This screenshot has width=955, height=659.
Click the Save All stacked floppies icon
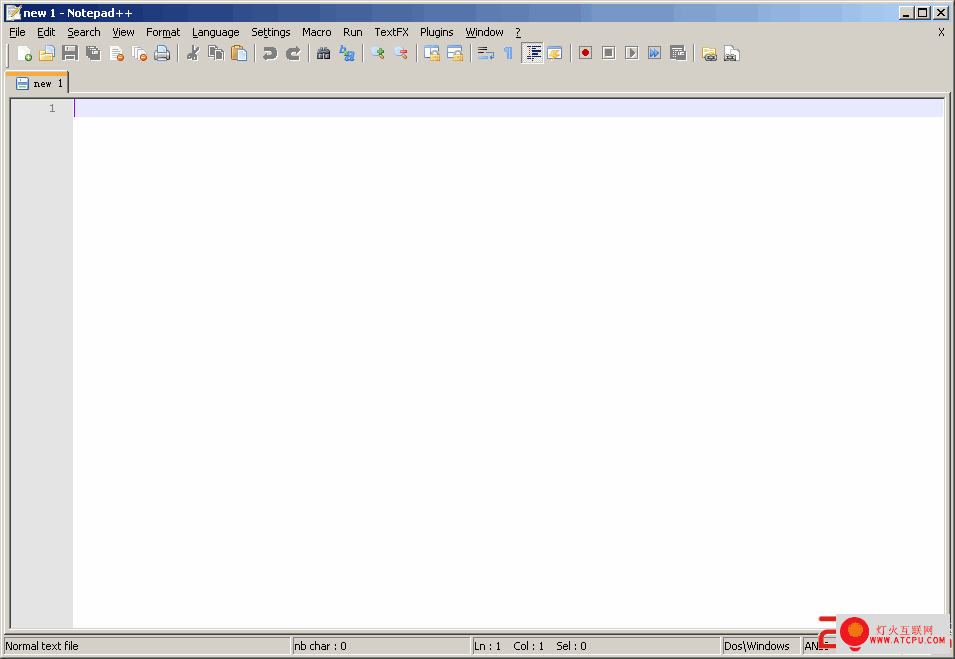(93, 54)
